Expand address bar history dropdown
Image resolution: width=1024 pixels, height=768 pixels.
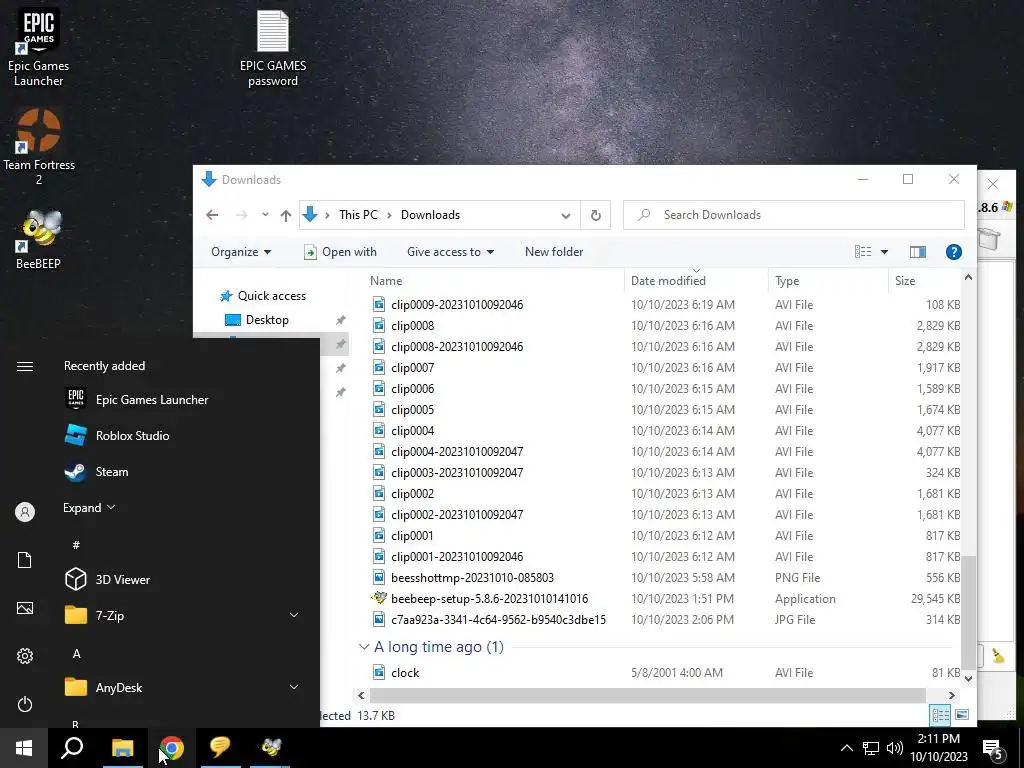pyautogui.click(x=566, y=216)
